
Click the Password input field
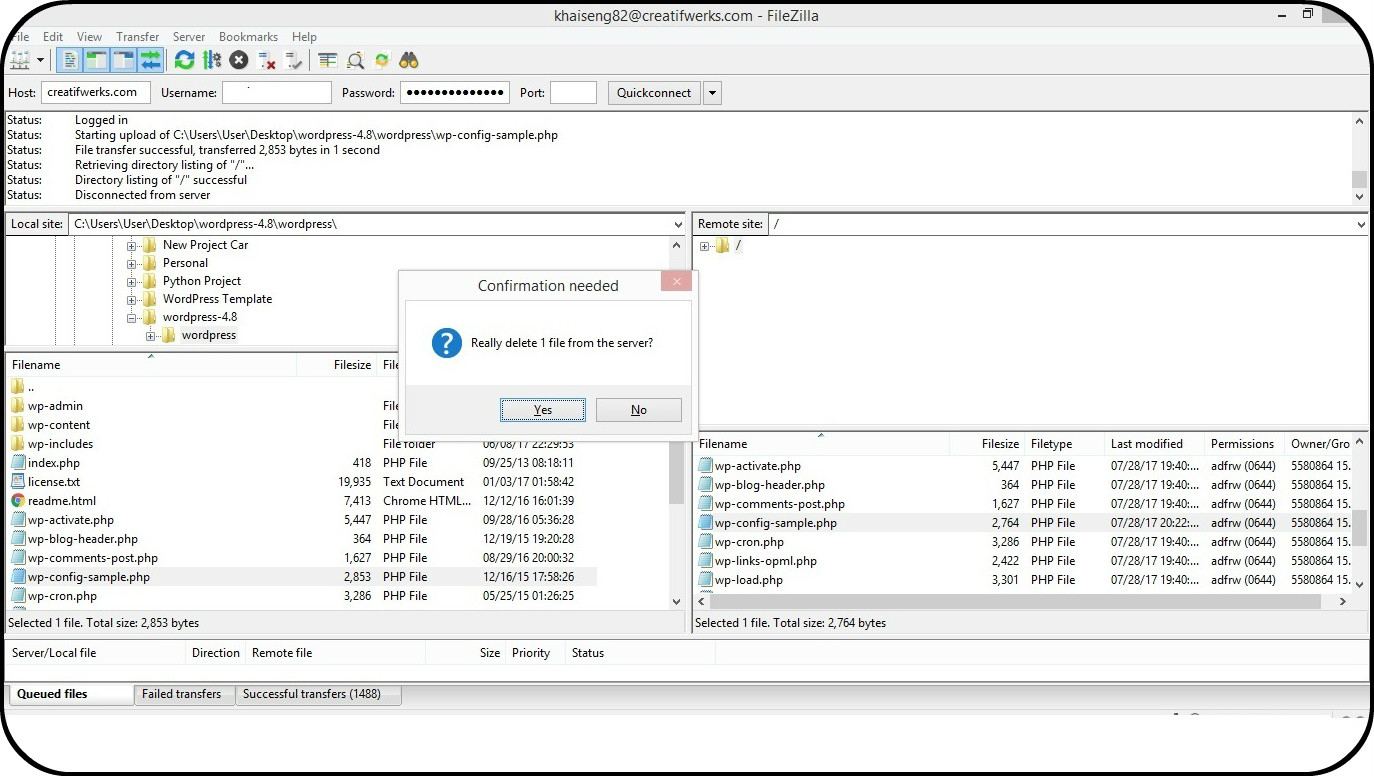click(x=455, y=92)
